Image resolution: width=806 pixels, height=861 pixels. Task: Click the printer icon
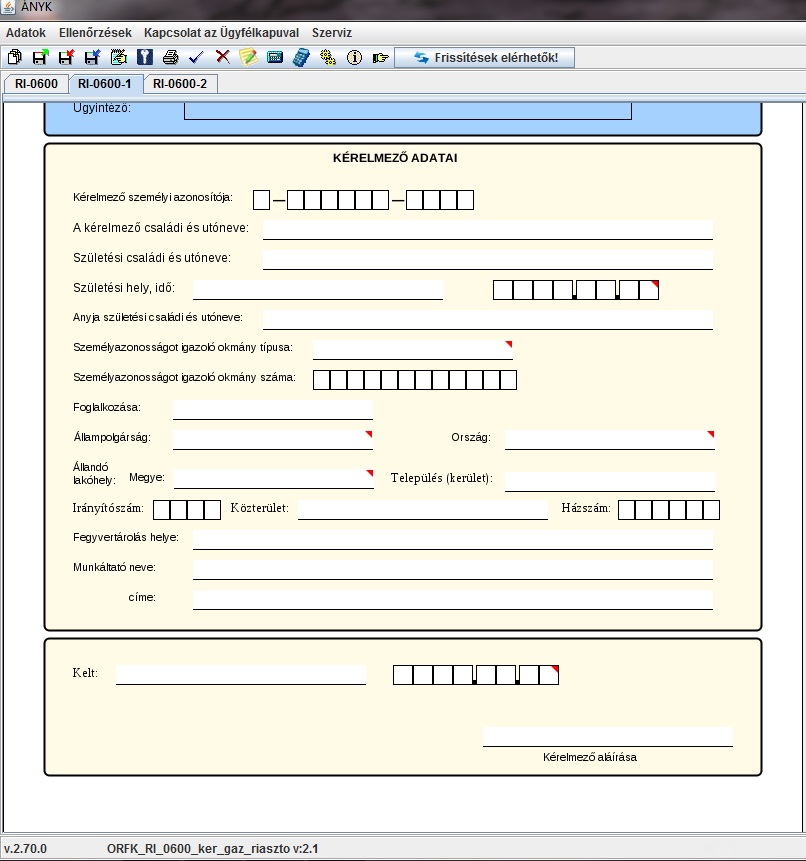(170, 58)
